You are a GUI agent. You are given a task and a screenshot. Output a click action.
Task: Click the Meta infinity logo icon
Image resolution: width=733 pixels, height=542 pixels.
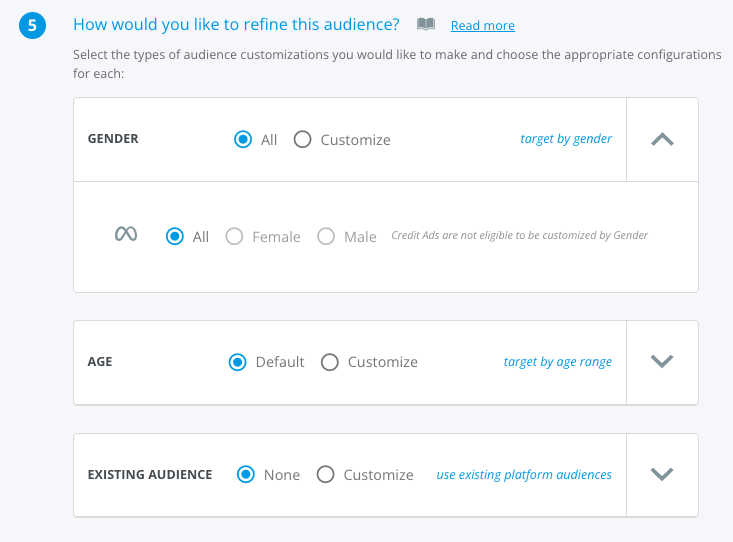click(126, 234)
